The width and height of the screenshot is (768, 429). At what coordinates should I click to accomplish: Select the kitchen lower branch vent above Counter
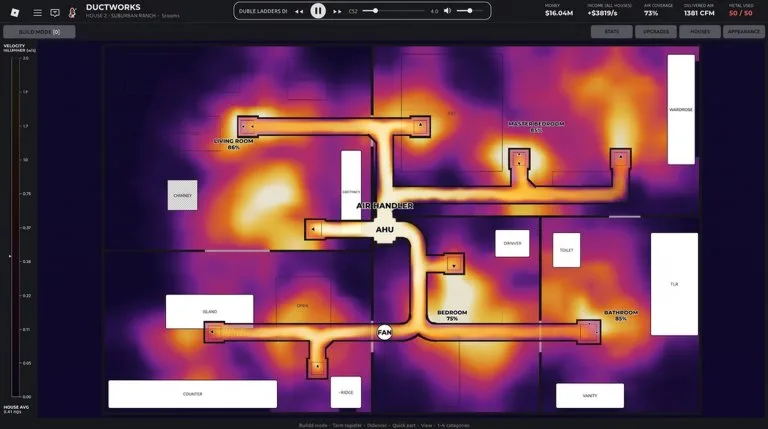tap(317, 368)
